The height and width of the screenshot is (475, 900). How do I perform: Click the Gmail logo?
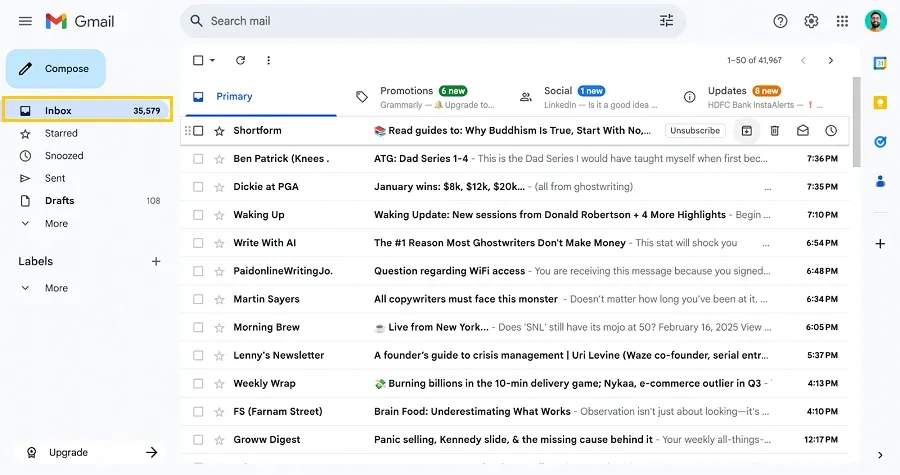[x=80, y=21]
